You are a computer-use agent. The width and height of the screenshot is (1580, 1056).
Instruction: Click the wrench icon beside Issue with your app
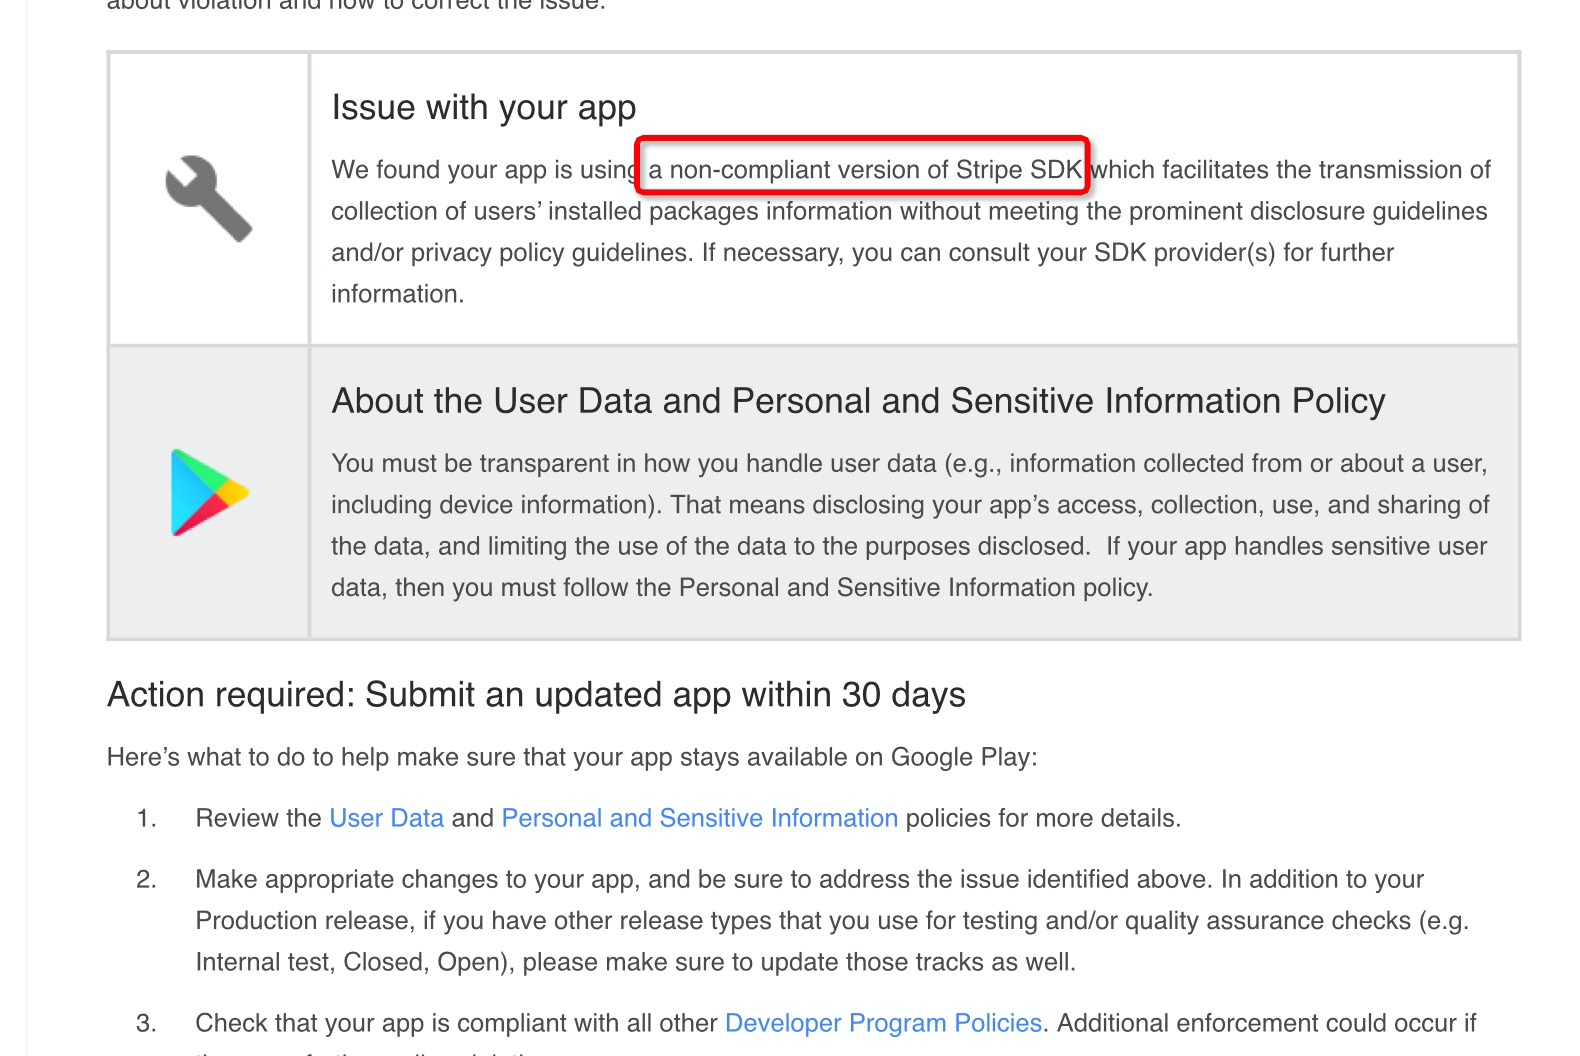pyautogui.click(x=208, y=198)
